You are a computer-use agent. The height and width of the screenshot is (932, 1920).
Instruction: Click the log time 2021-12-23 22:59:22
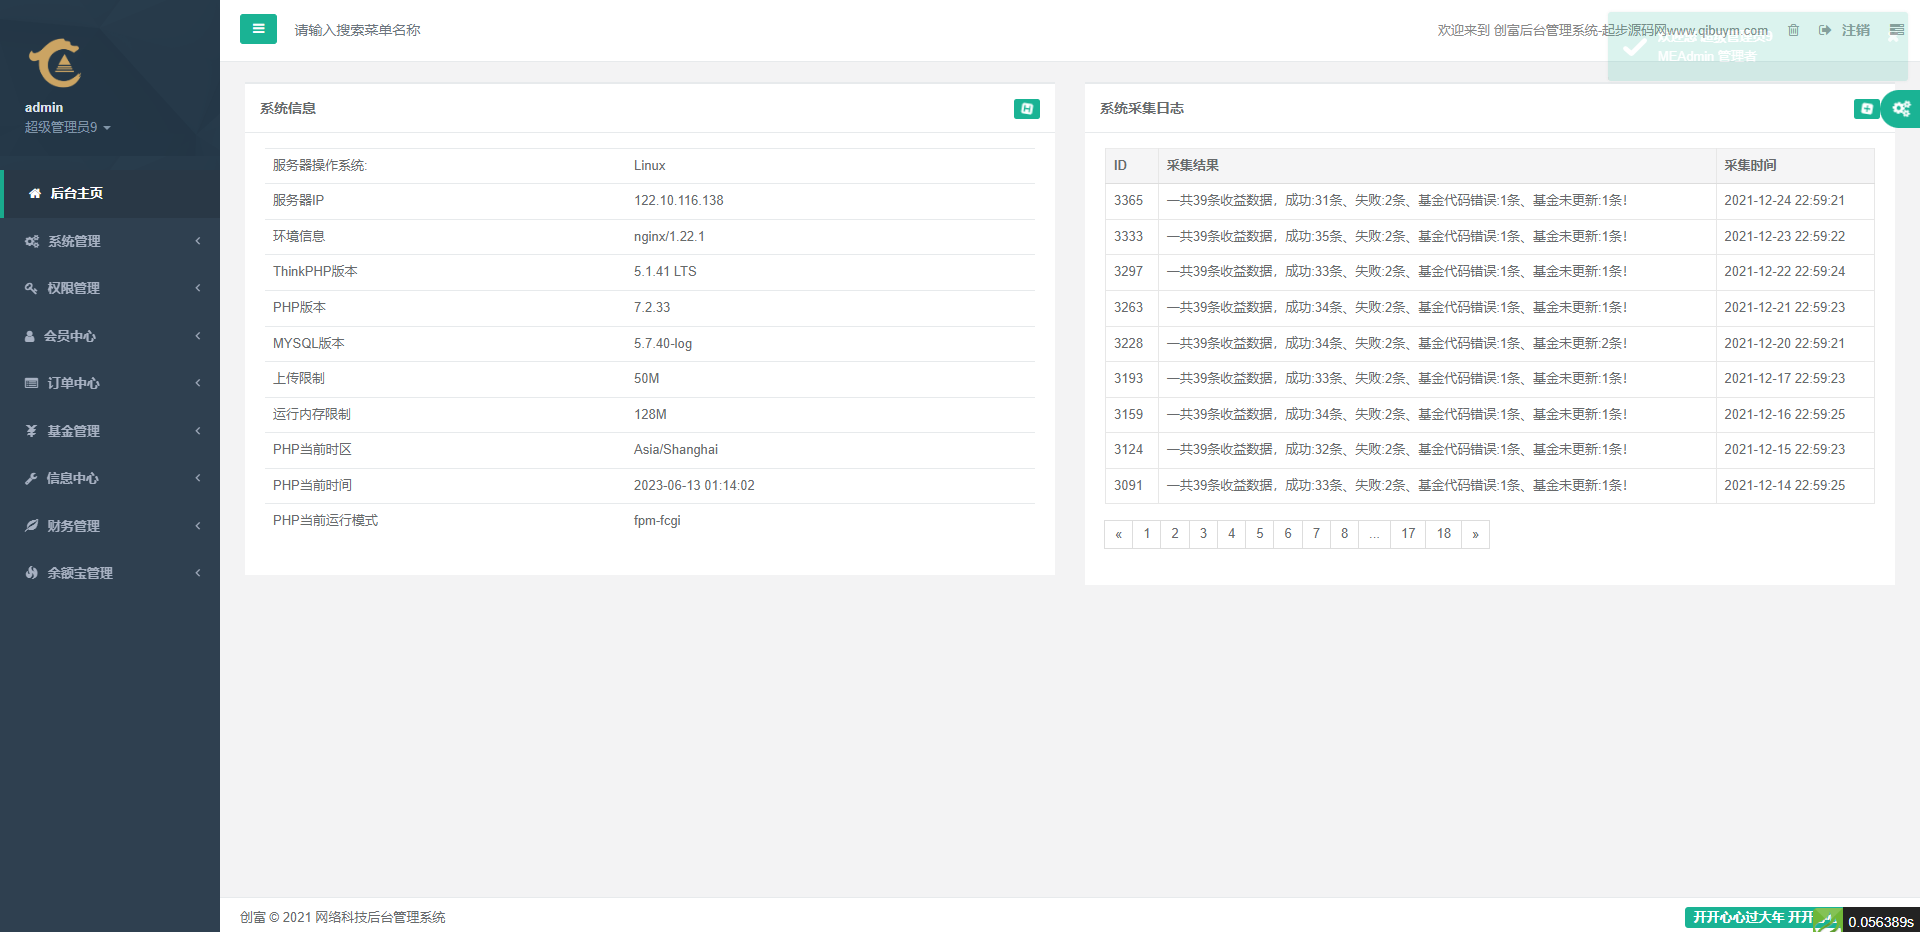(1785, 237)
